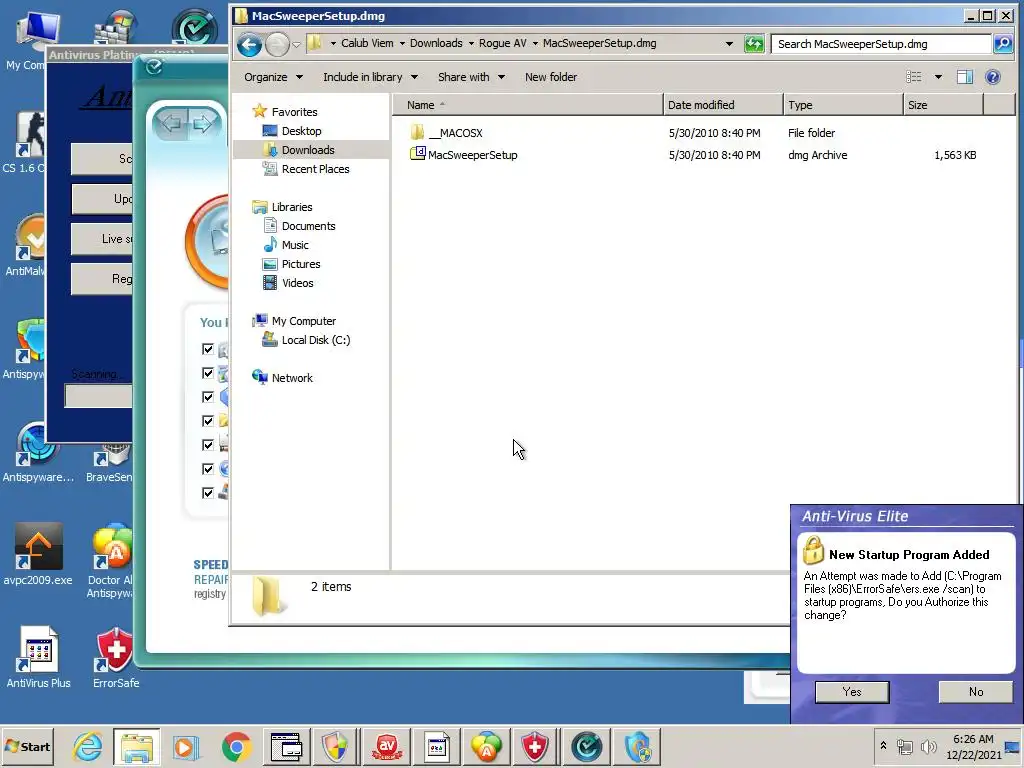Expand the Rogue AV breadcrumb arrow
The height and width of the screenshot is (768, 1024).
535,44
